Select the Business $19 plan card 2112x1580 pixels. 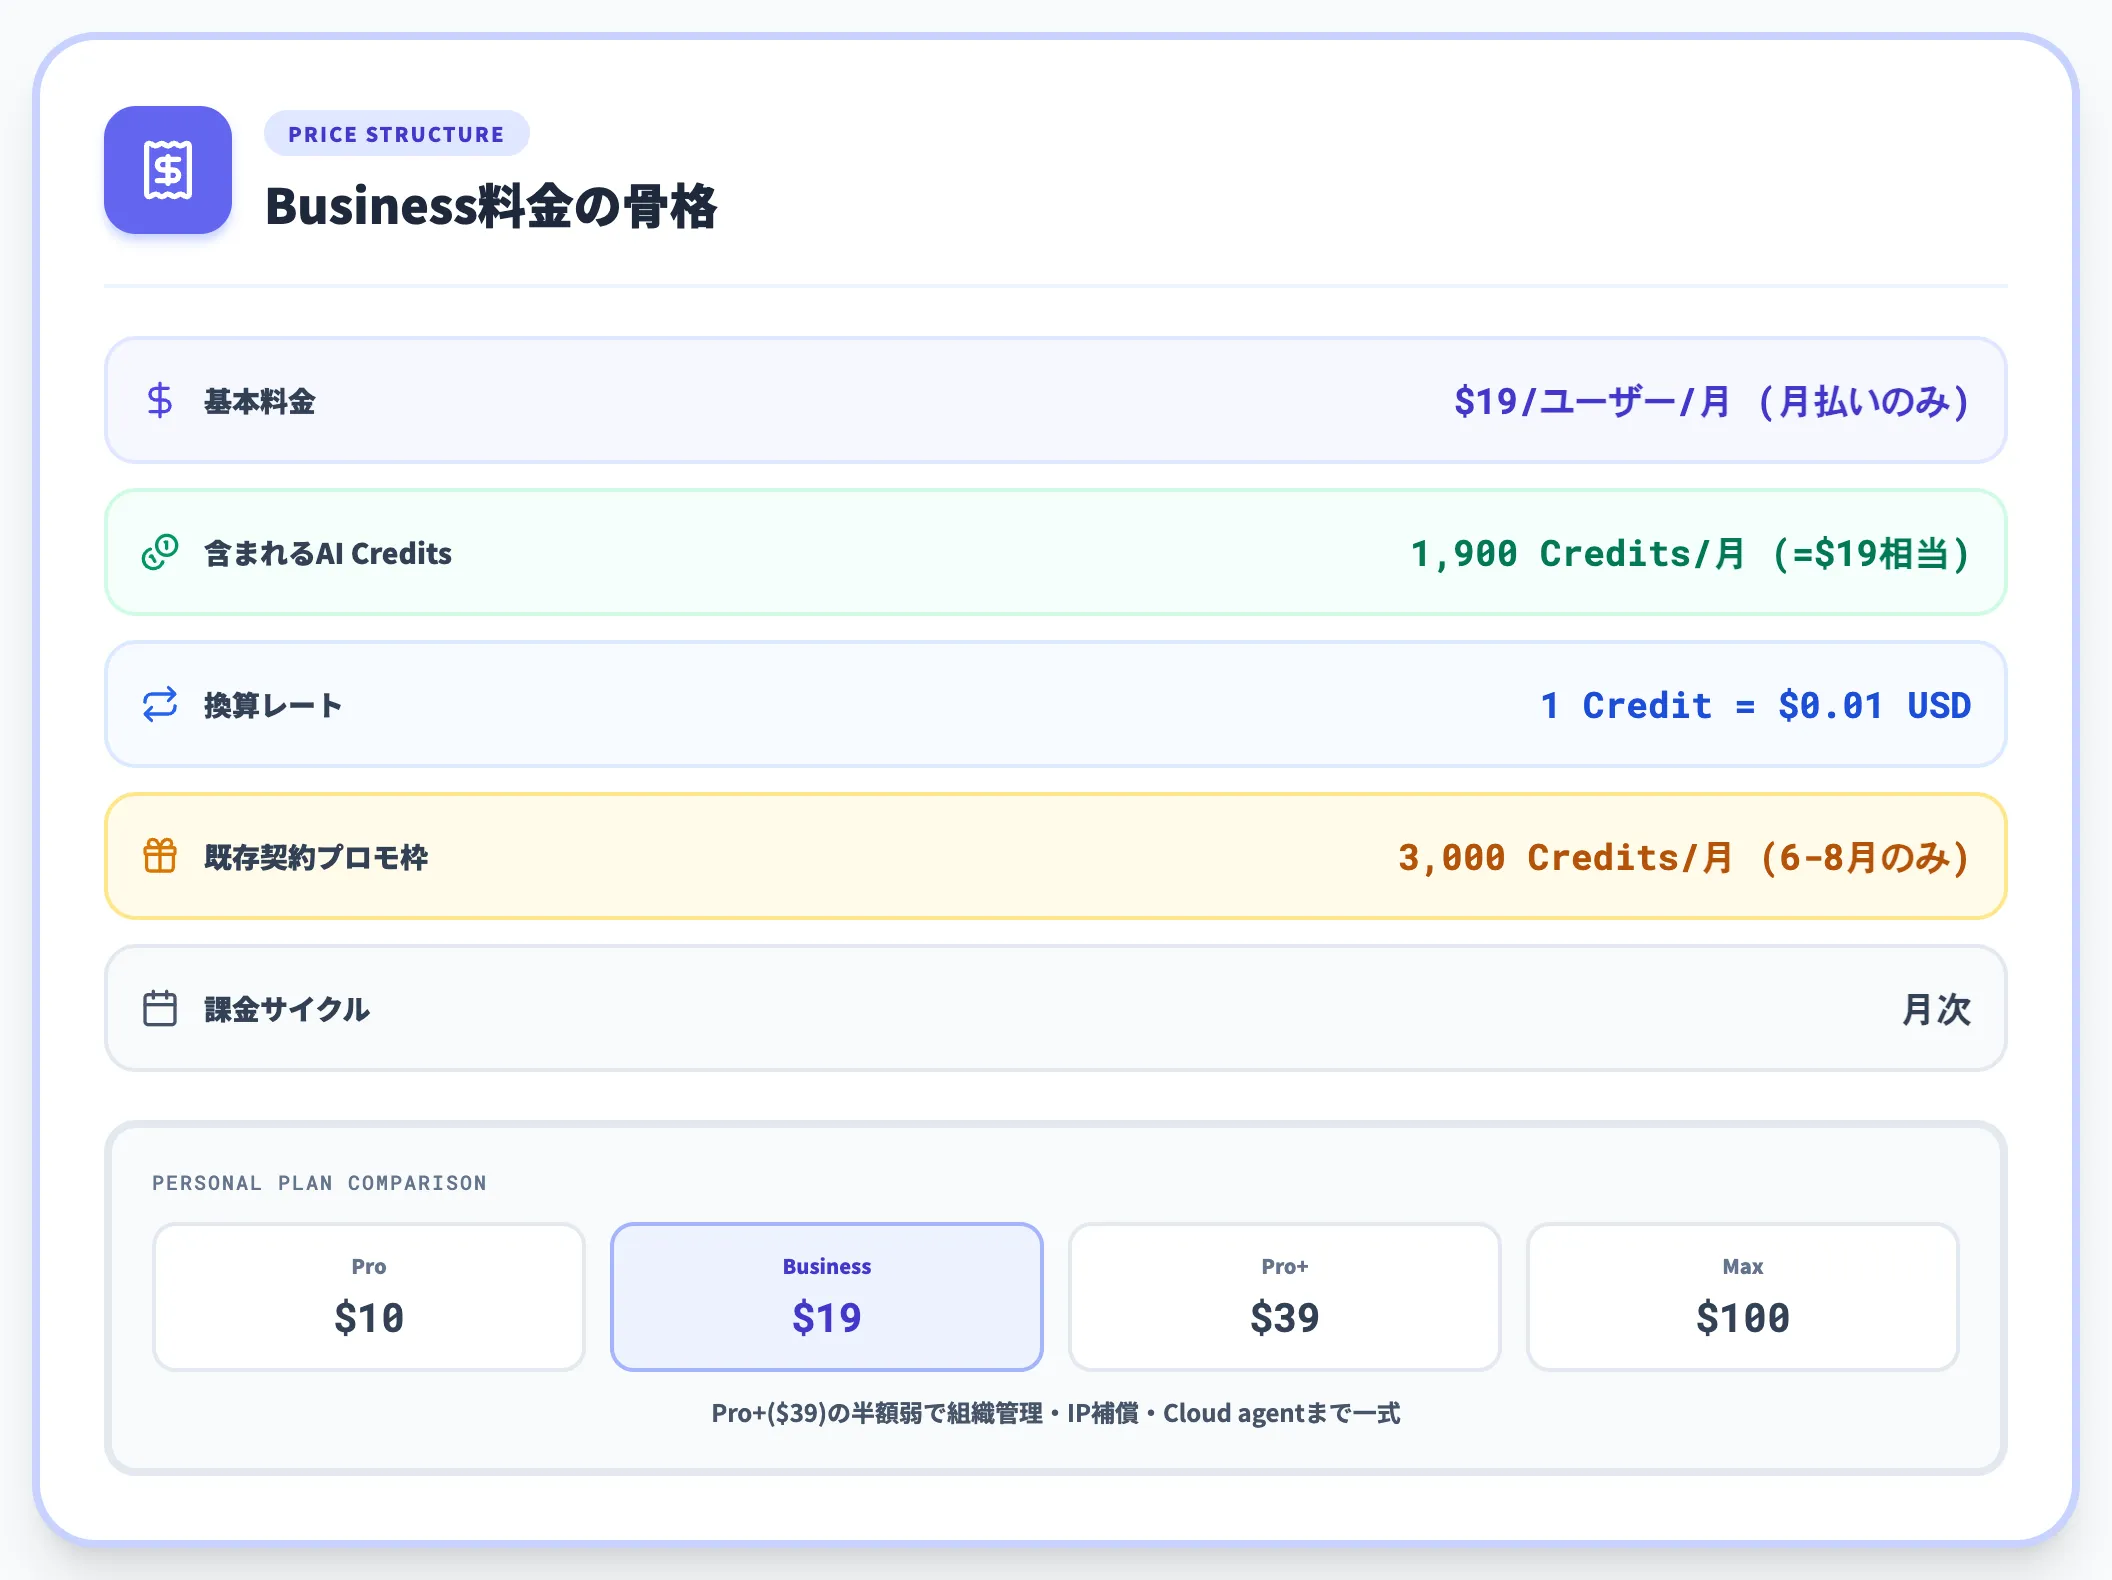[827, 1297]
